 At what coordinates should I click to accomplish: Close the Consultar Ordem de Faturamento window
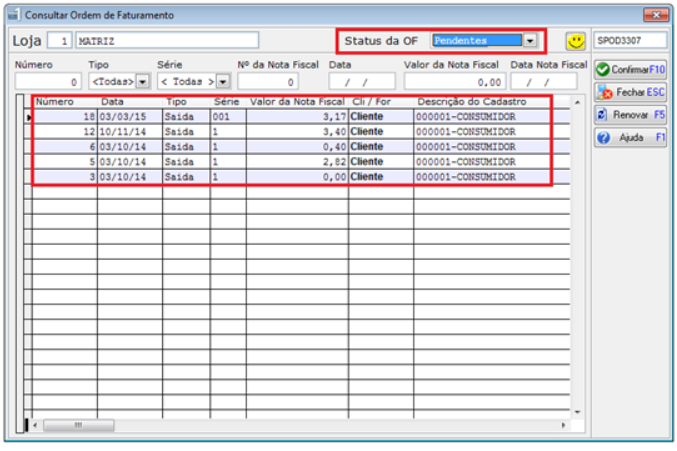click(x=656, y=15)
